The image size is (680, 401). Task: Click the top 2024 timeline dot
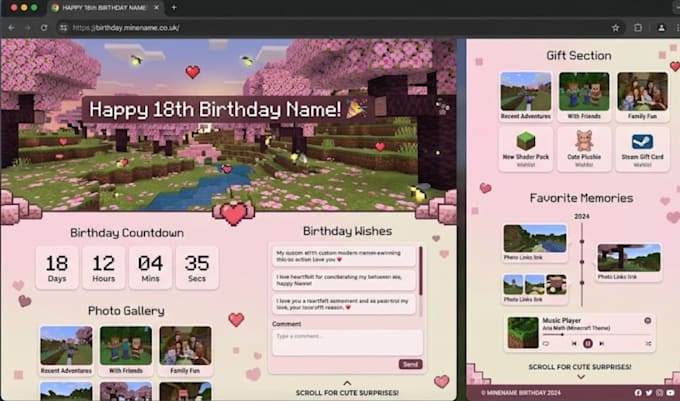coord(582,241)
